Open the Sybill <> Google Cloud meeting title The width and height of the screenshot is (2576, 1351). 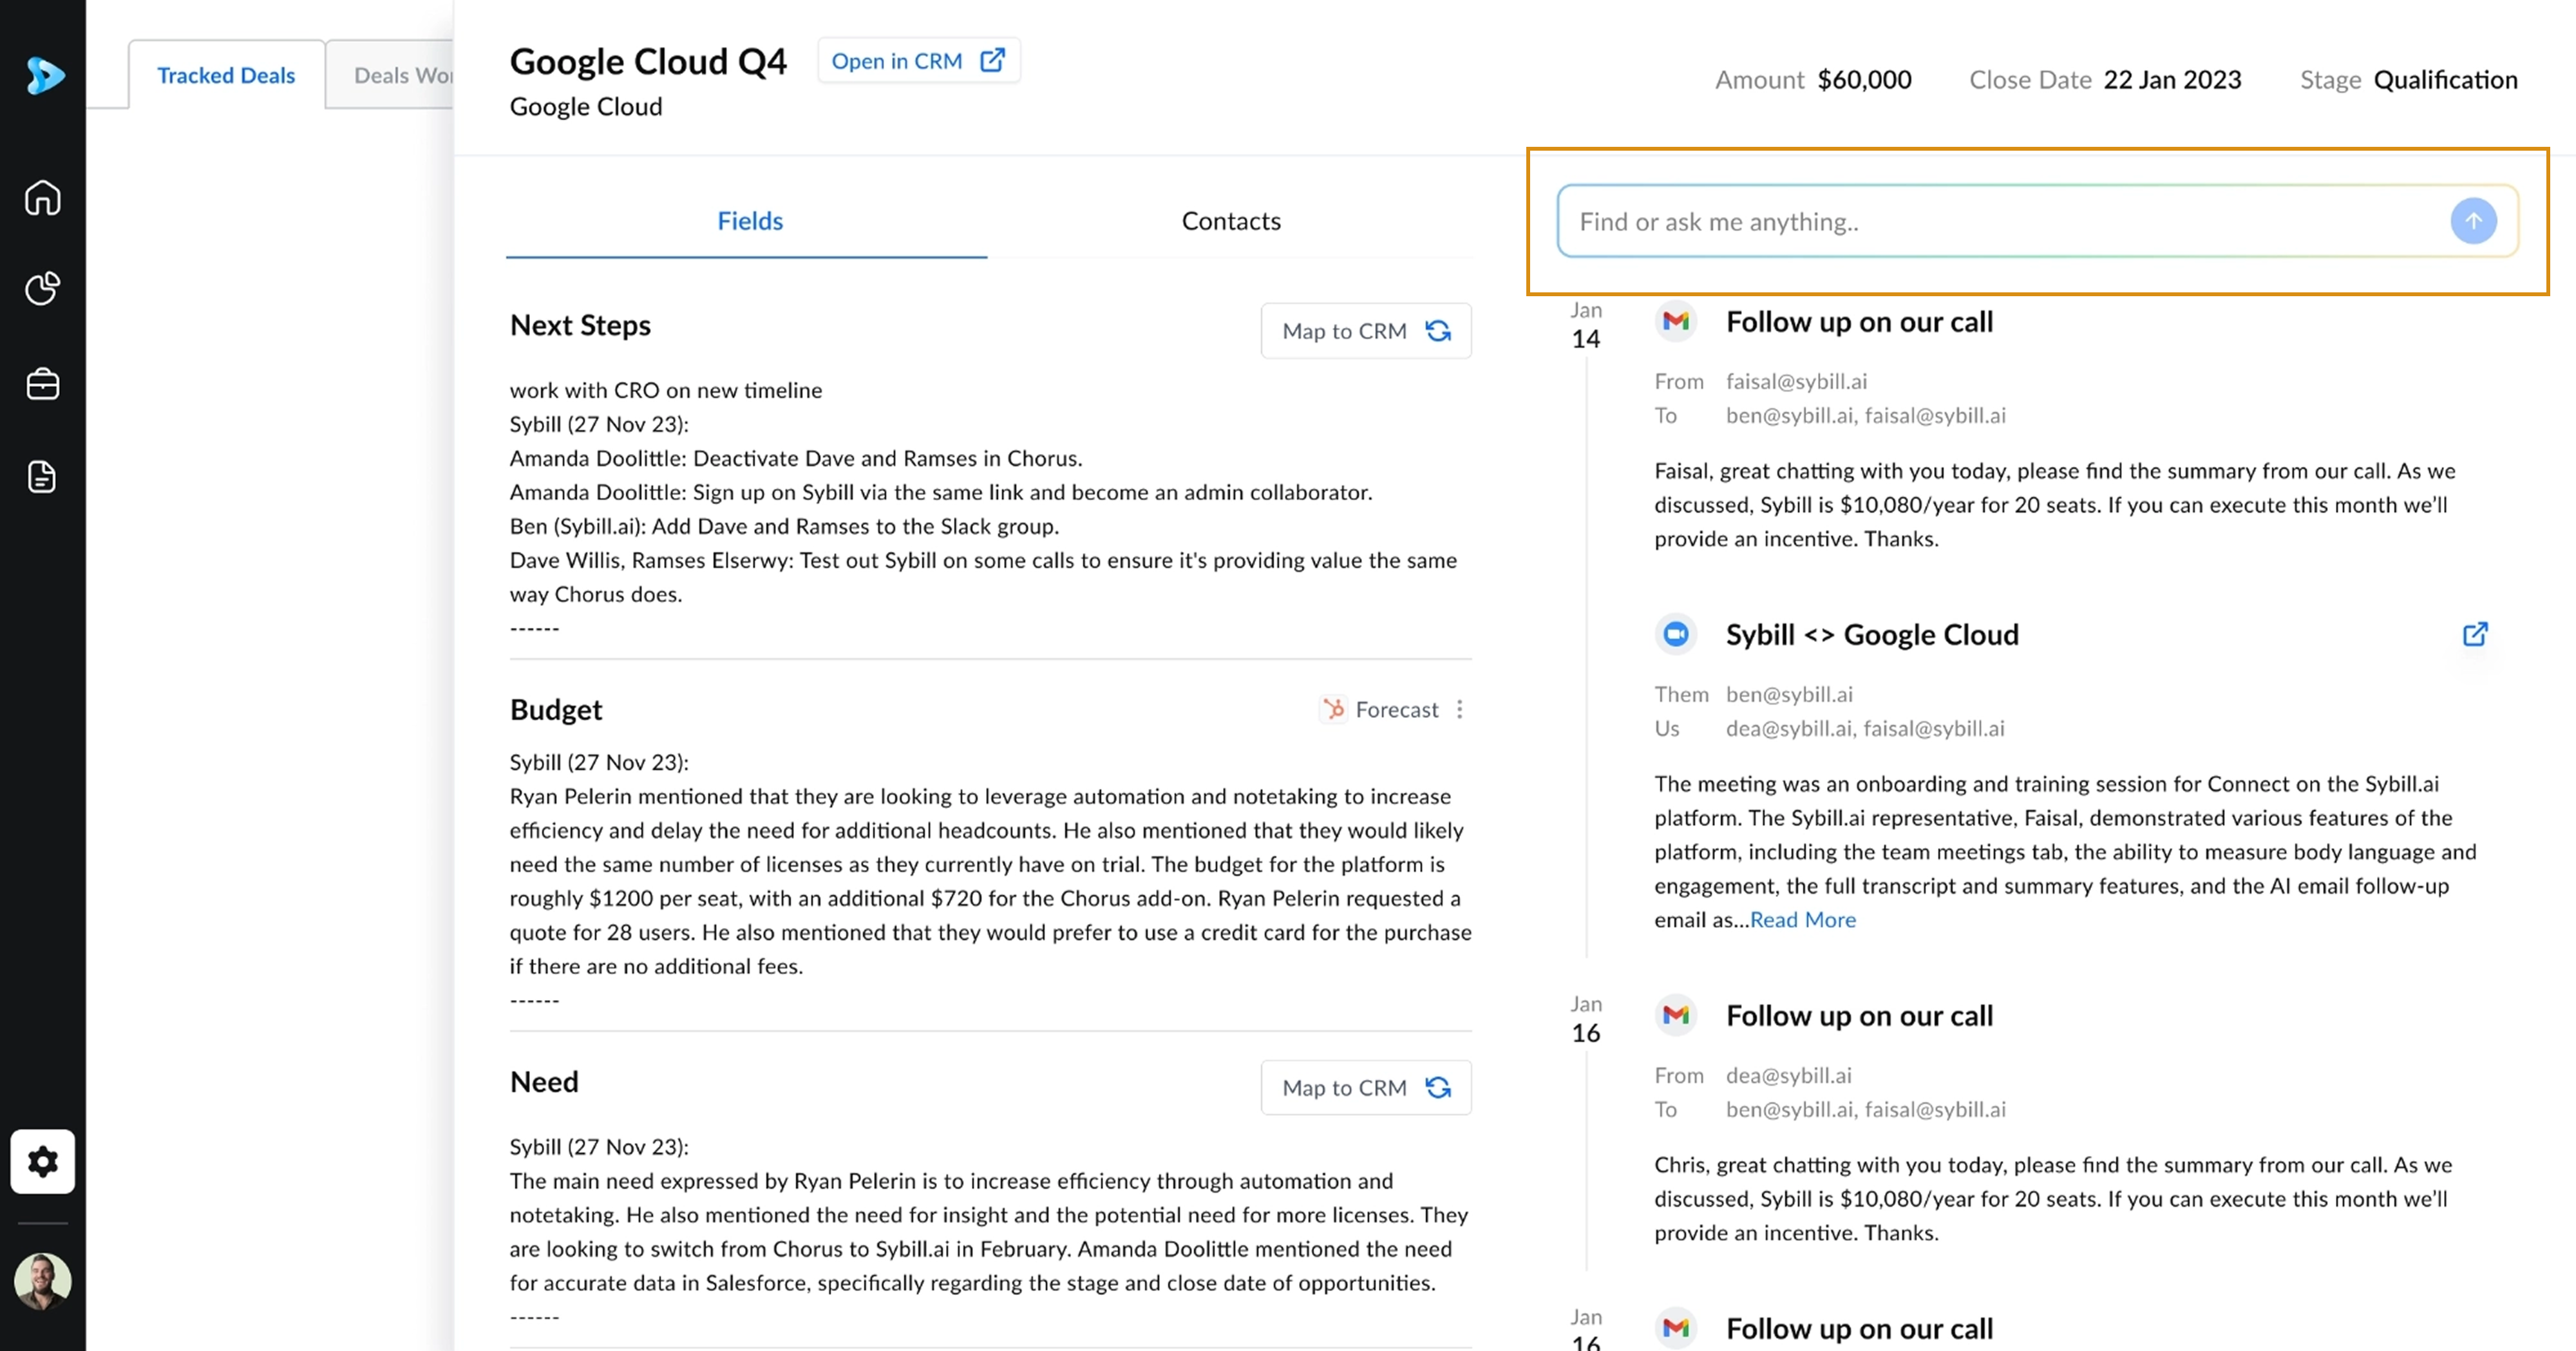point(1872,634)
